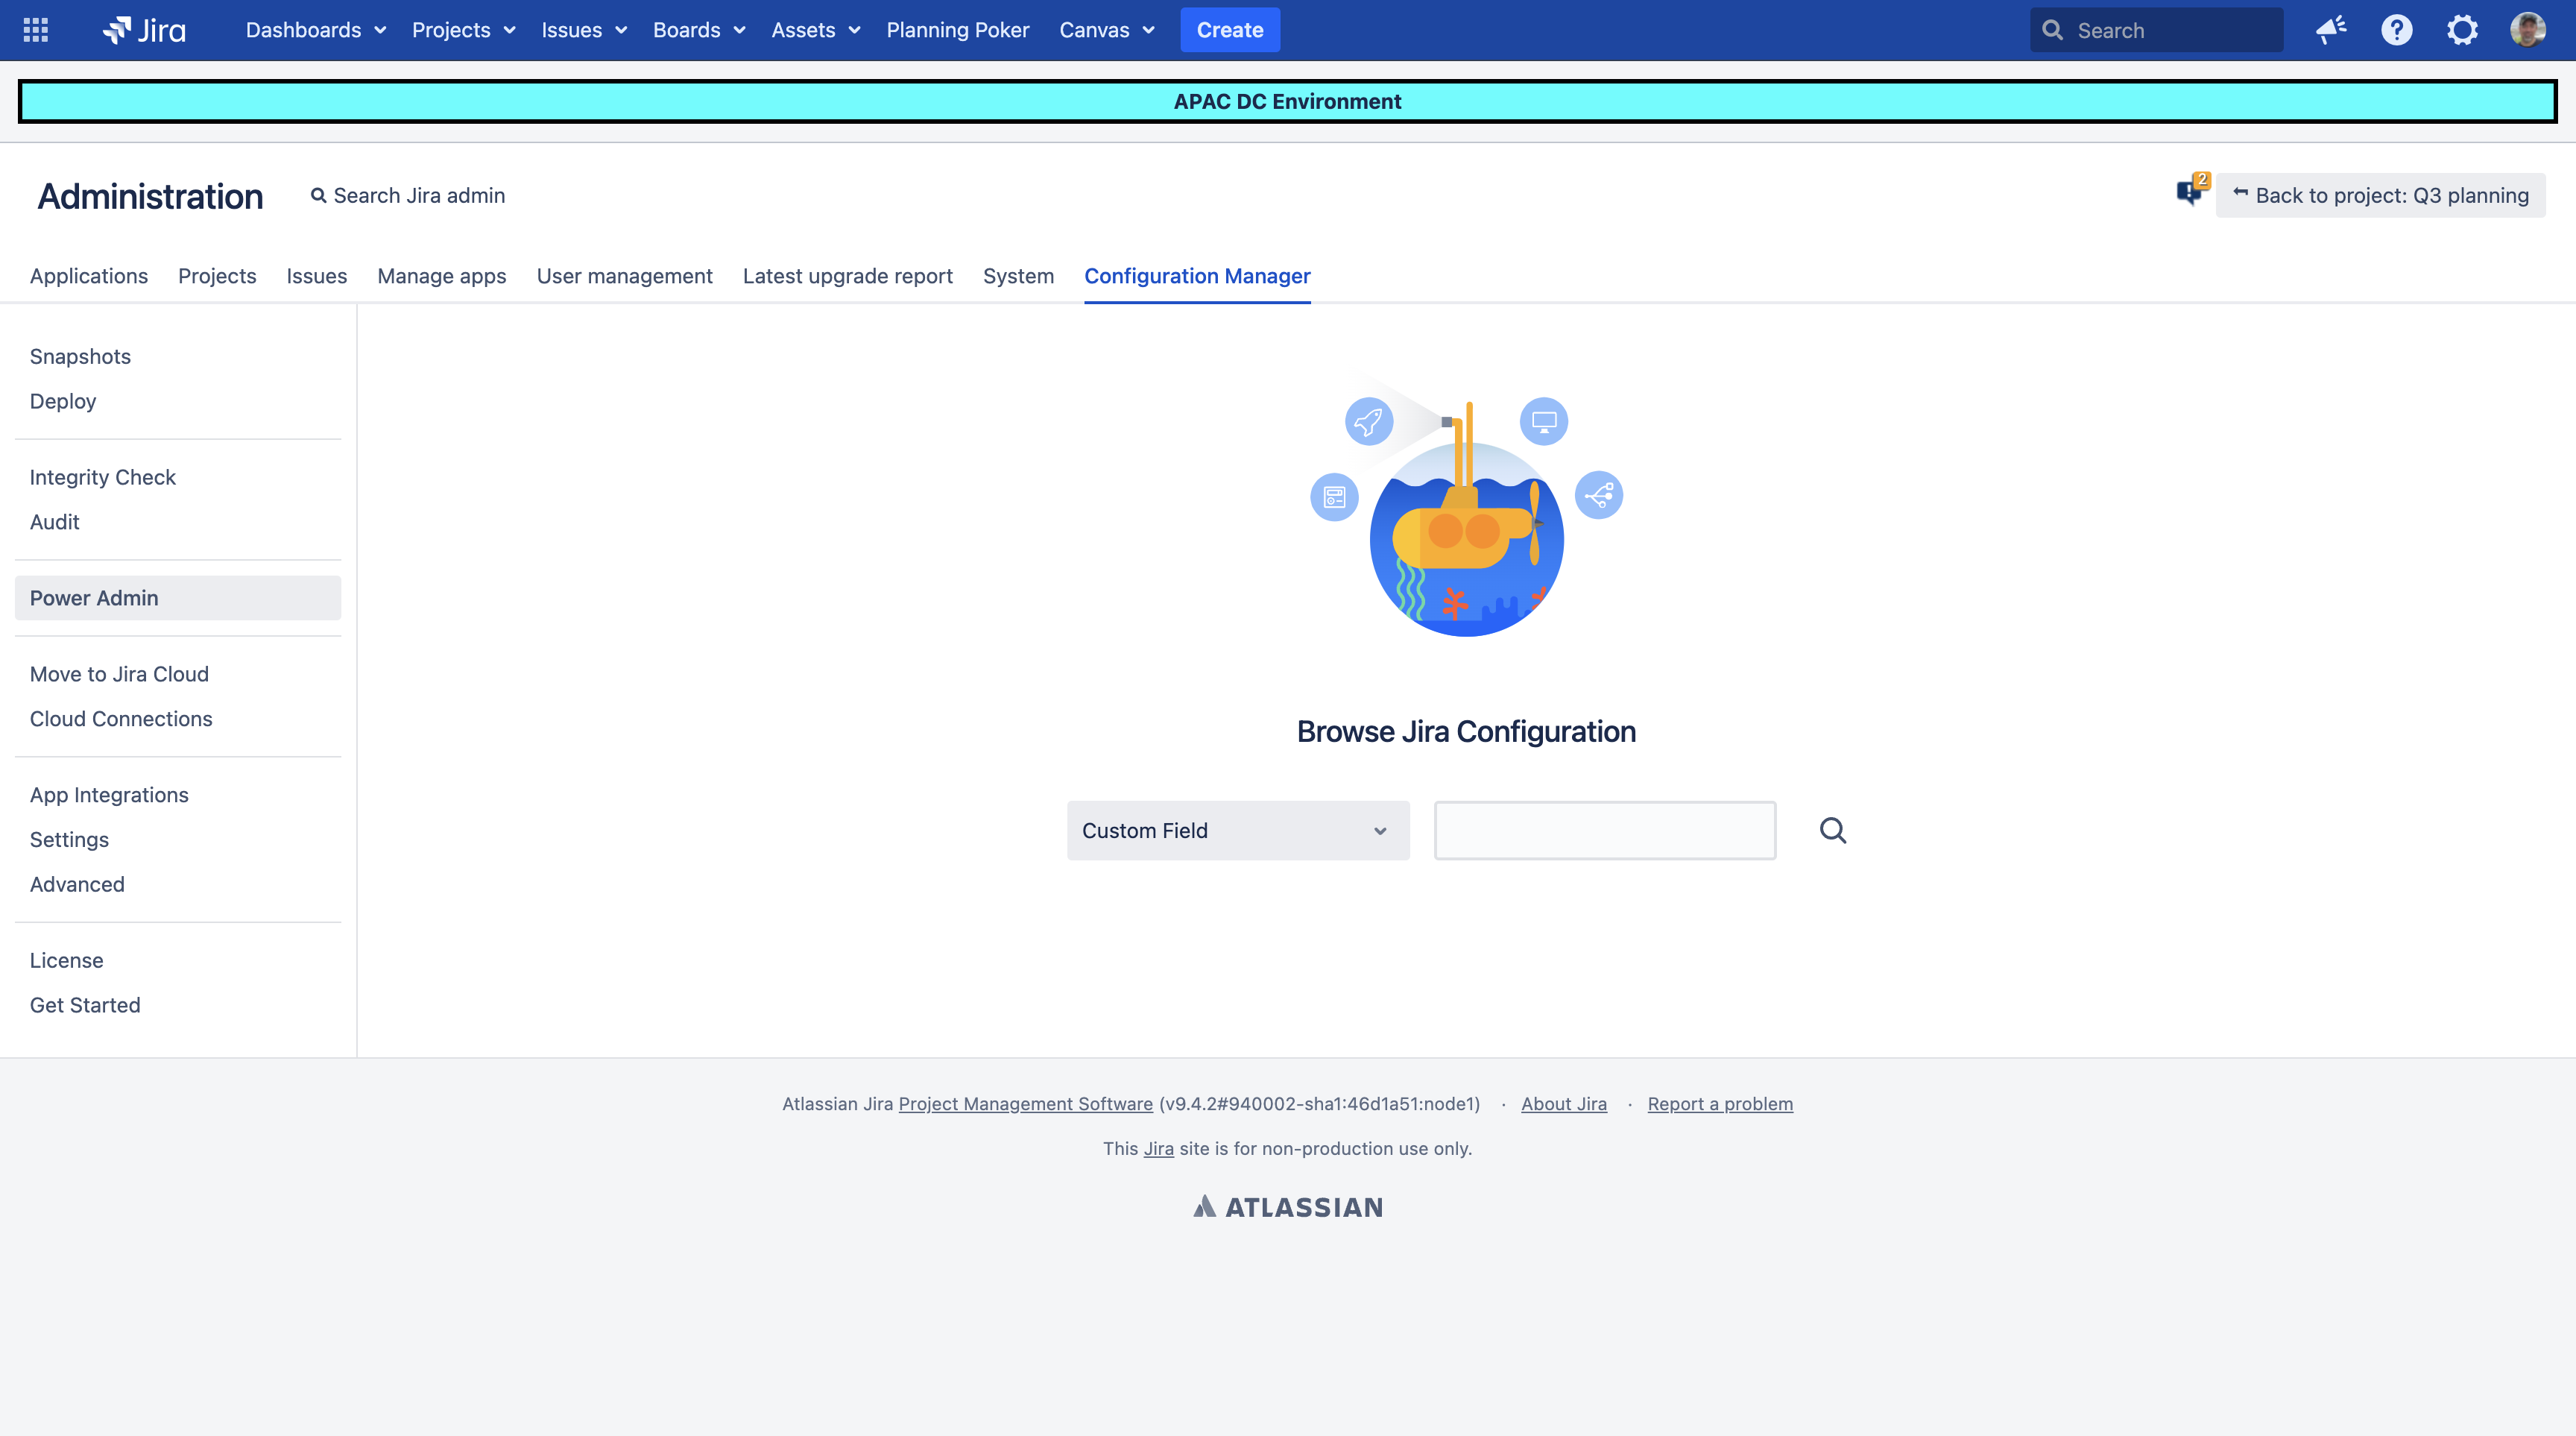Open License in the sidebar

pos(66,960)
